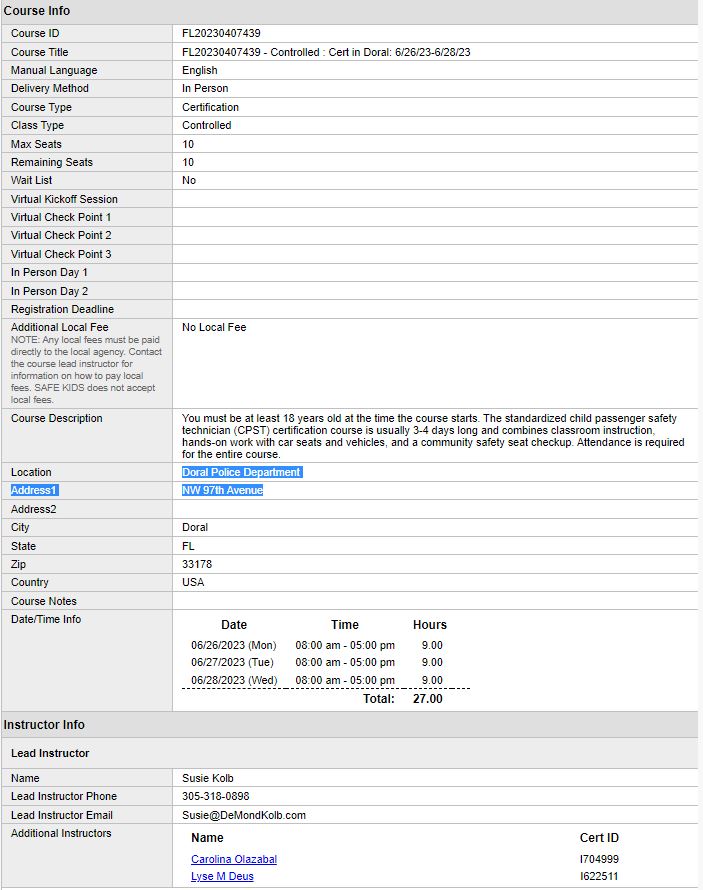Screen dimensions: 703x890
Task: Click the City value Doral
Action: pos(195,527)
